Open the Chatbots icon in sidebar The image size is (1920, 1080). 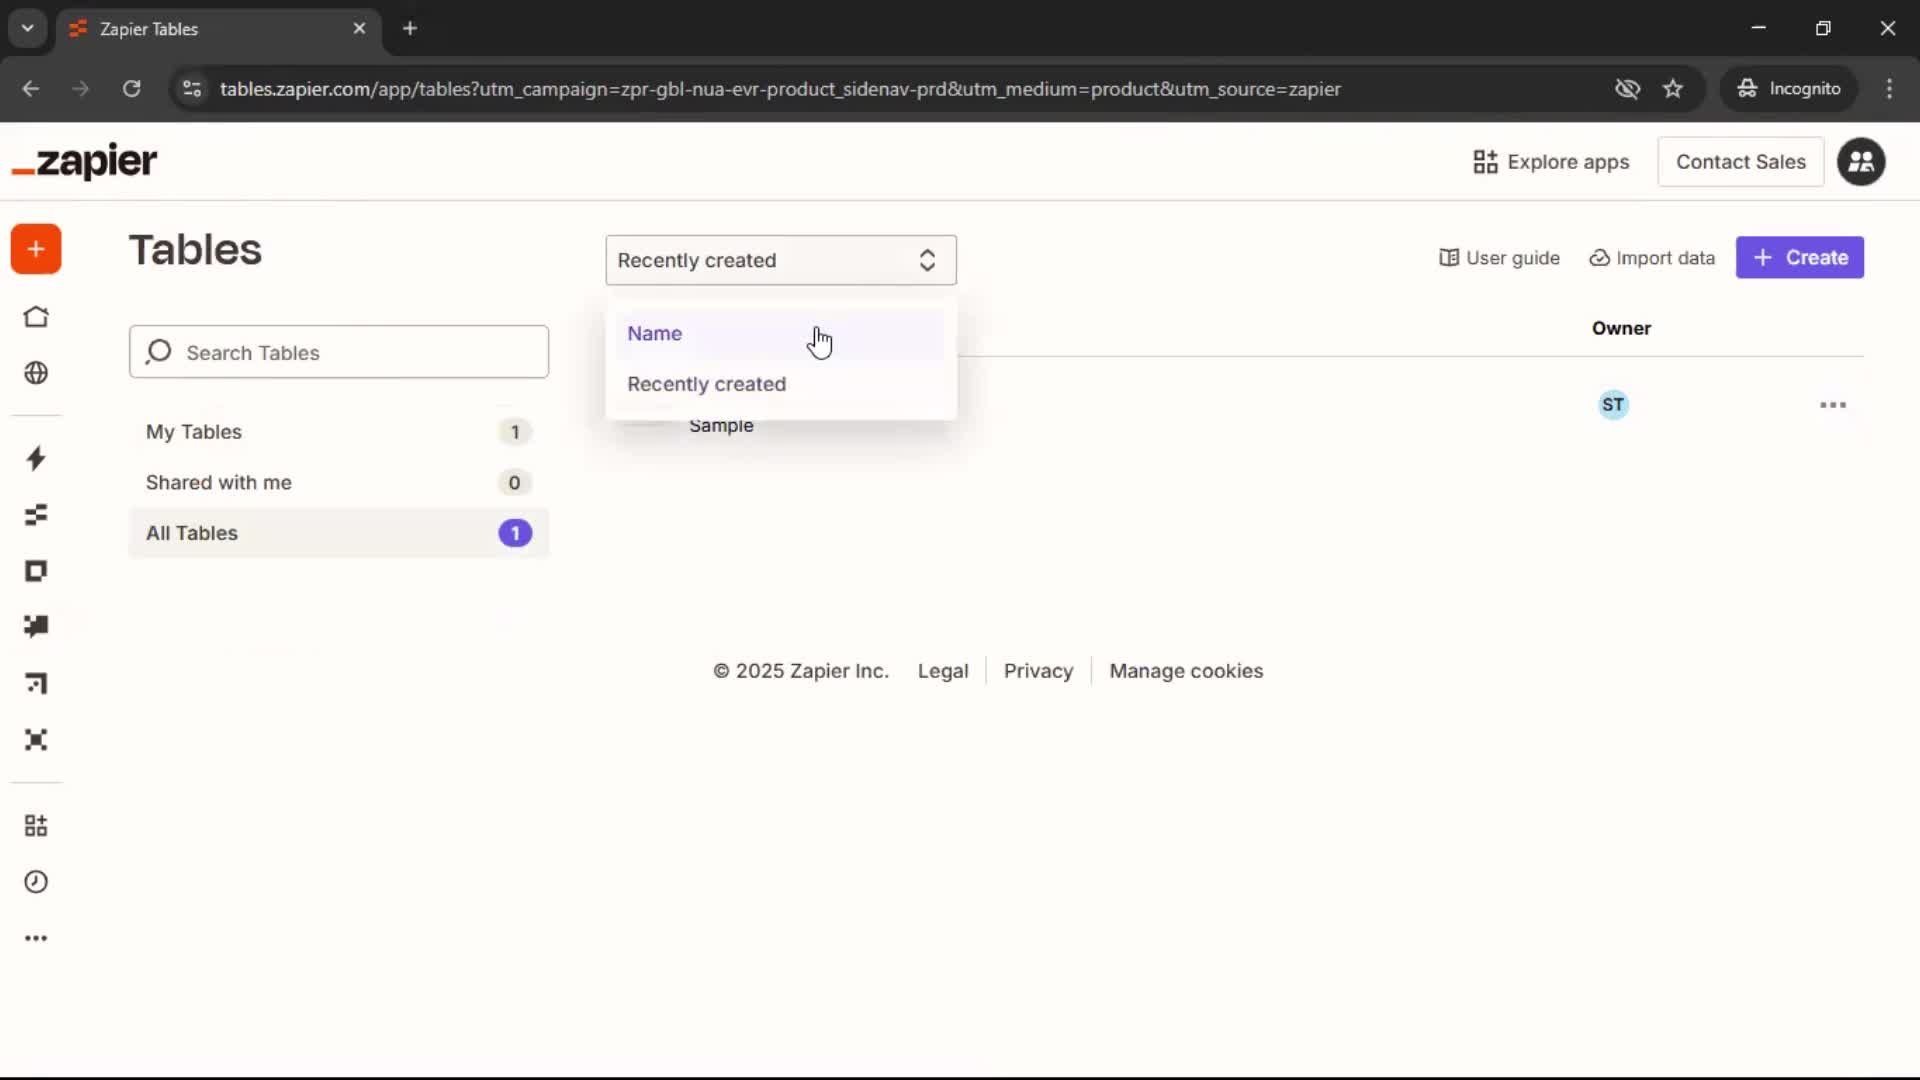[36, 627]
